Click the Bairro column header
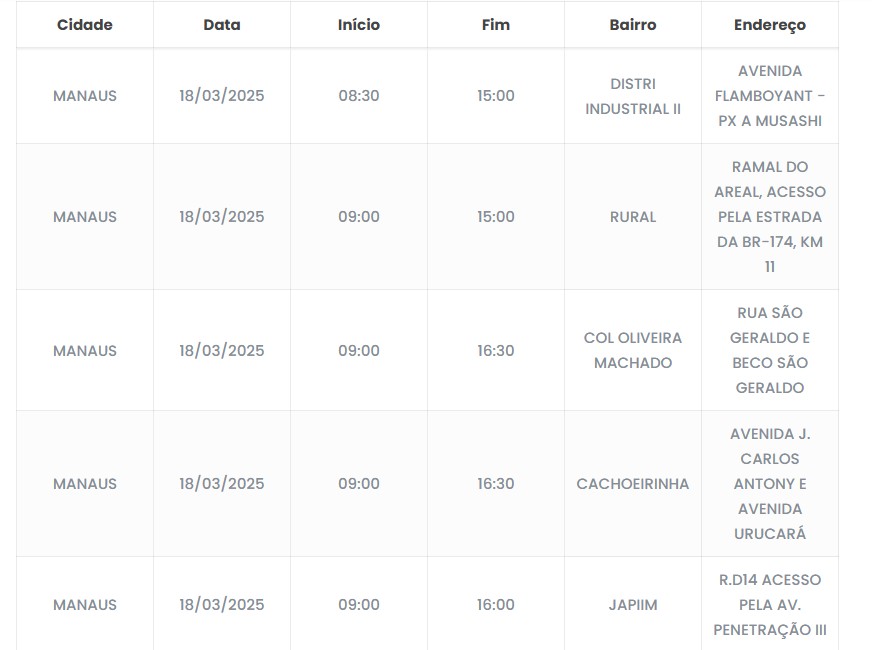The height and width of the screenshot is (650, 872). tap(633, 25)
